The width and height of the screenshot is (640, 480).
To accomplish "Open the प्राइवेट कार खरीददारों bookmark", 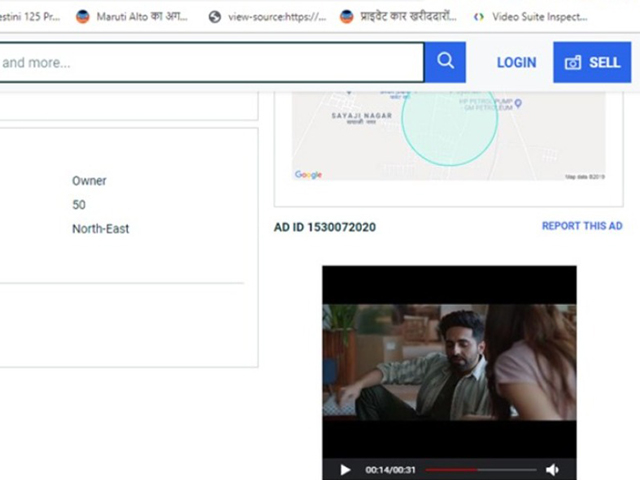I will pyautogui.click(x=398, y=17).
